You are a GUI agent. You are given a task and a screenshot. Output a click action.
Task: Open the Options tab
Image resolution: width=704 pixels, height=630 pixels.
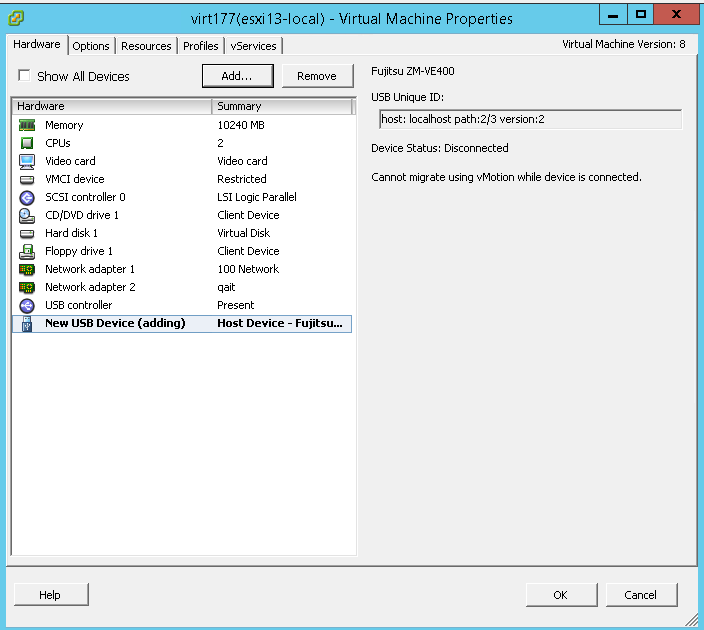click(91, 46)
